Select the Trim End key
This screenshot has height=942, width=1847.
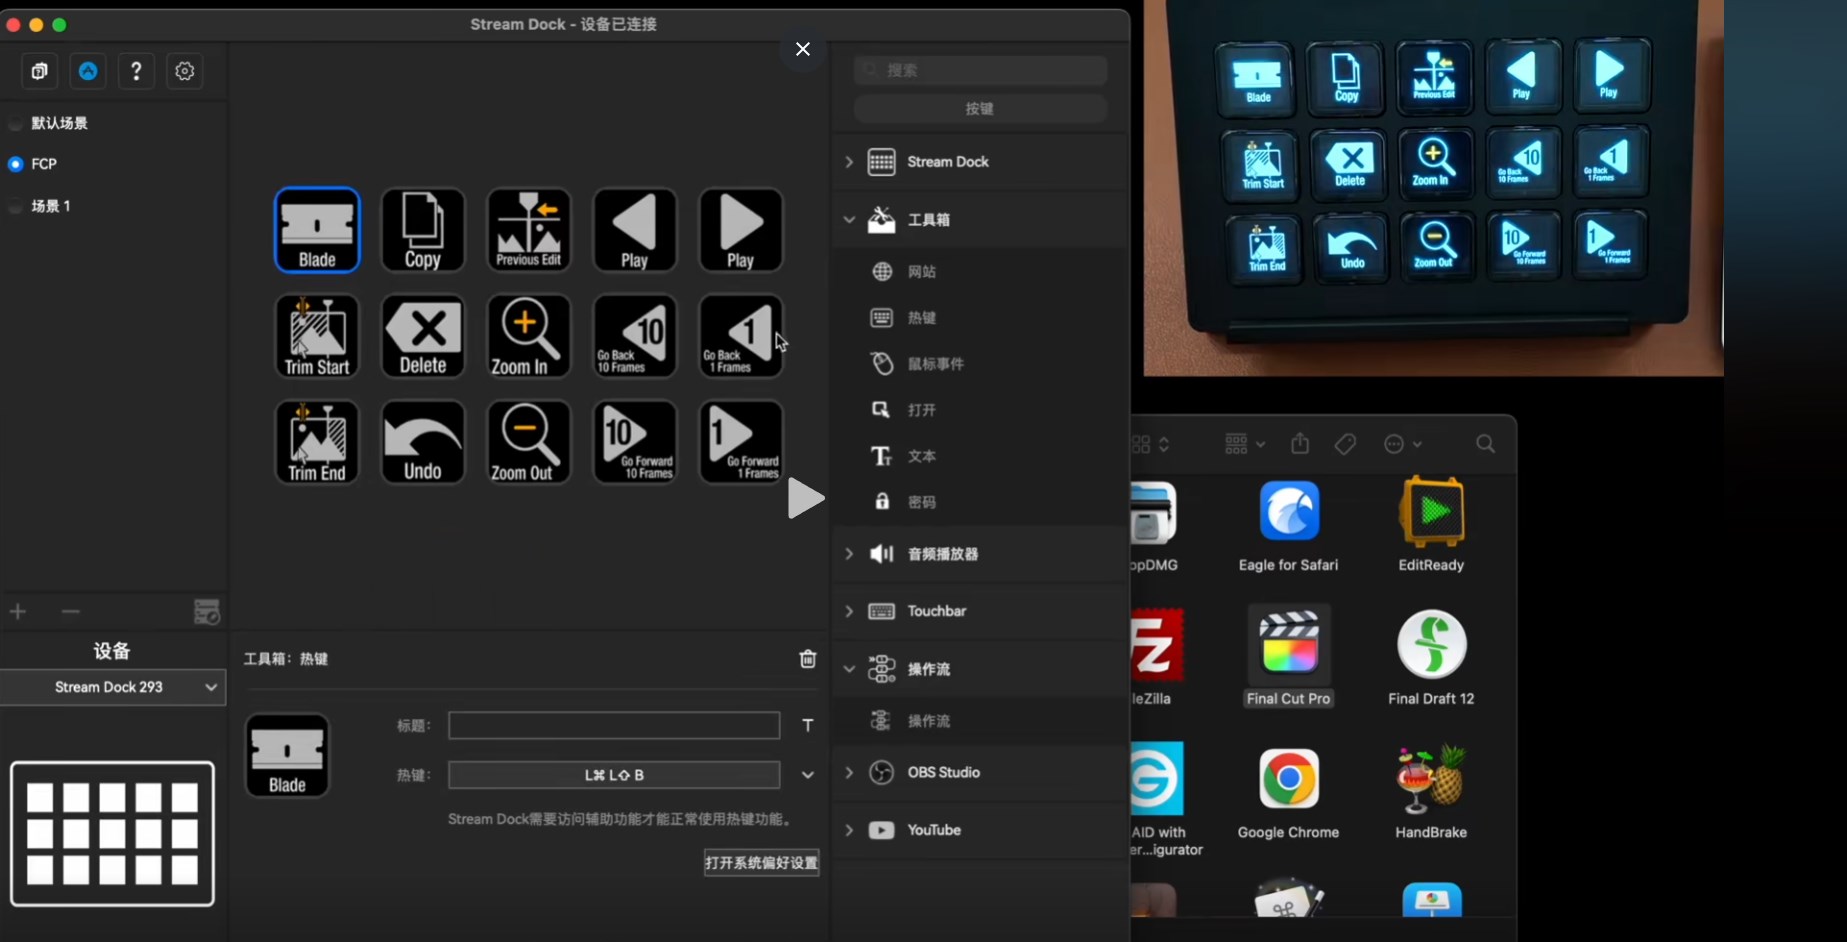pos(317,442)
